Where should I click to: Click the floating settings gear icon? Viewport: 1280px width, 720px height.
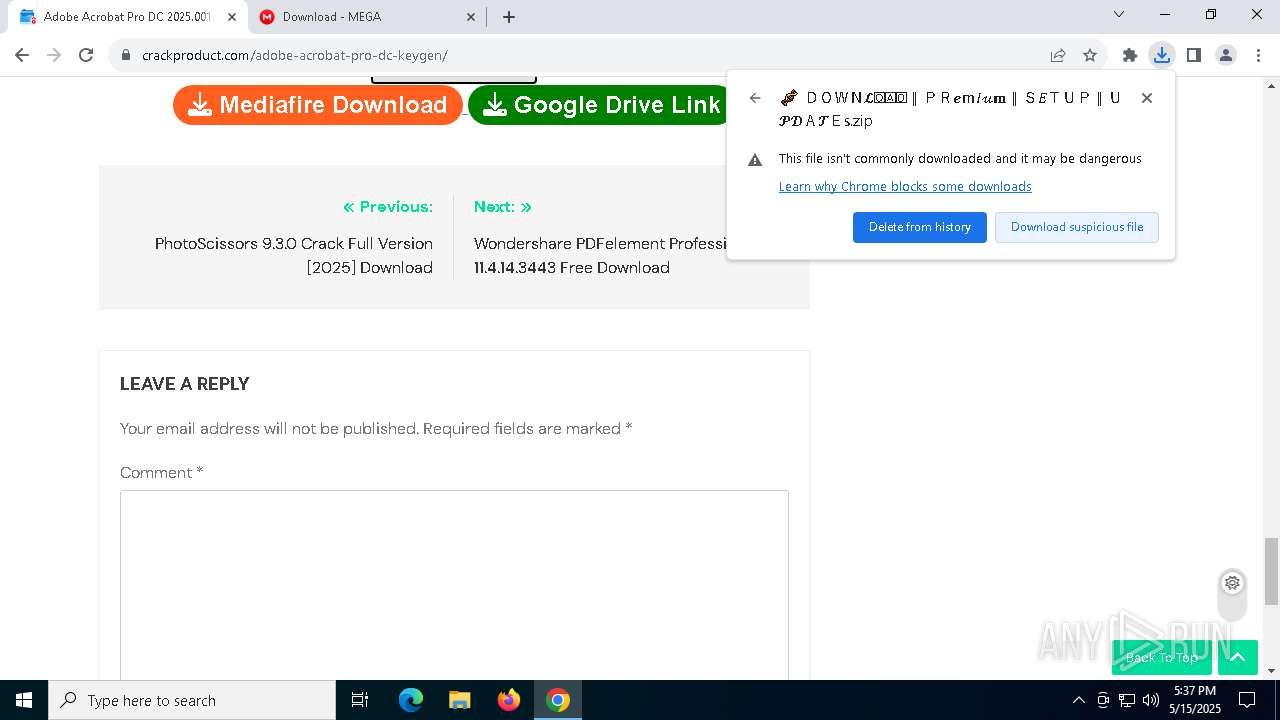point(1232,583)
